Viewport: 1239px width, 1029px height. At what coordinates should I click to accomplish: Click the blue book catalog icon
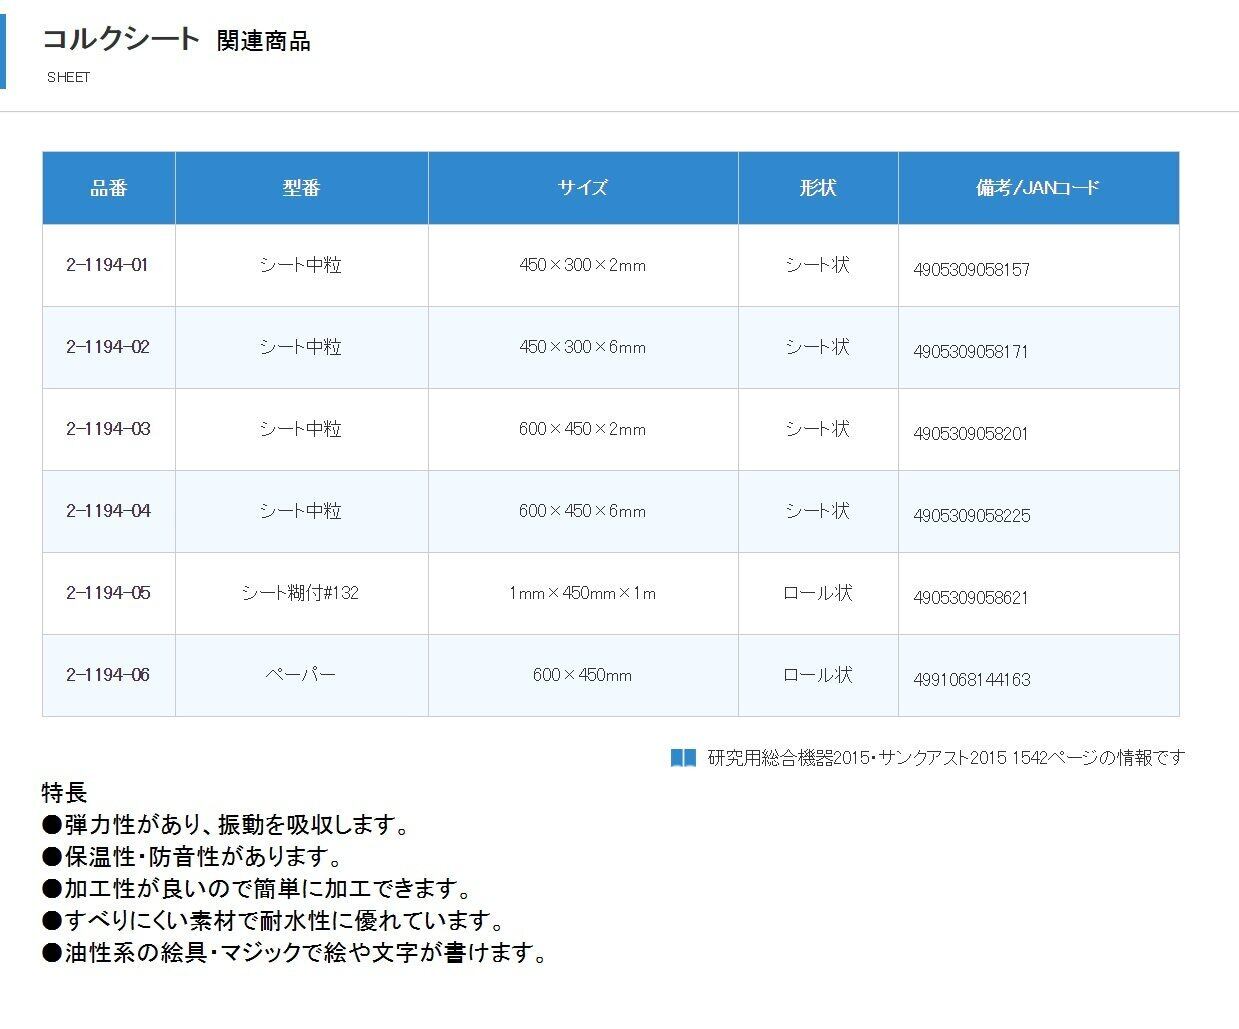click(683, 758)
